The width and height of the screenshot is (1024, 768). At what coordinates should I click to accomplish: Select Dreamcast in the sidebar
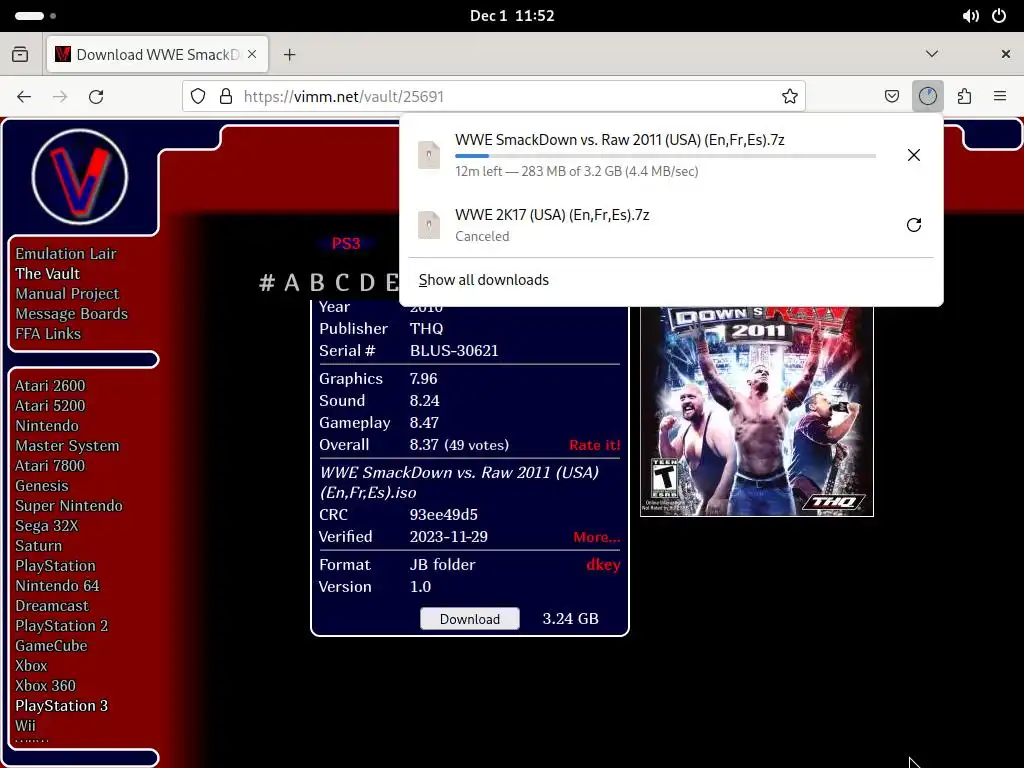click(52, 606)
